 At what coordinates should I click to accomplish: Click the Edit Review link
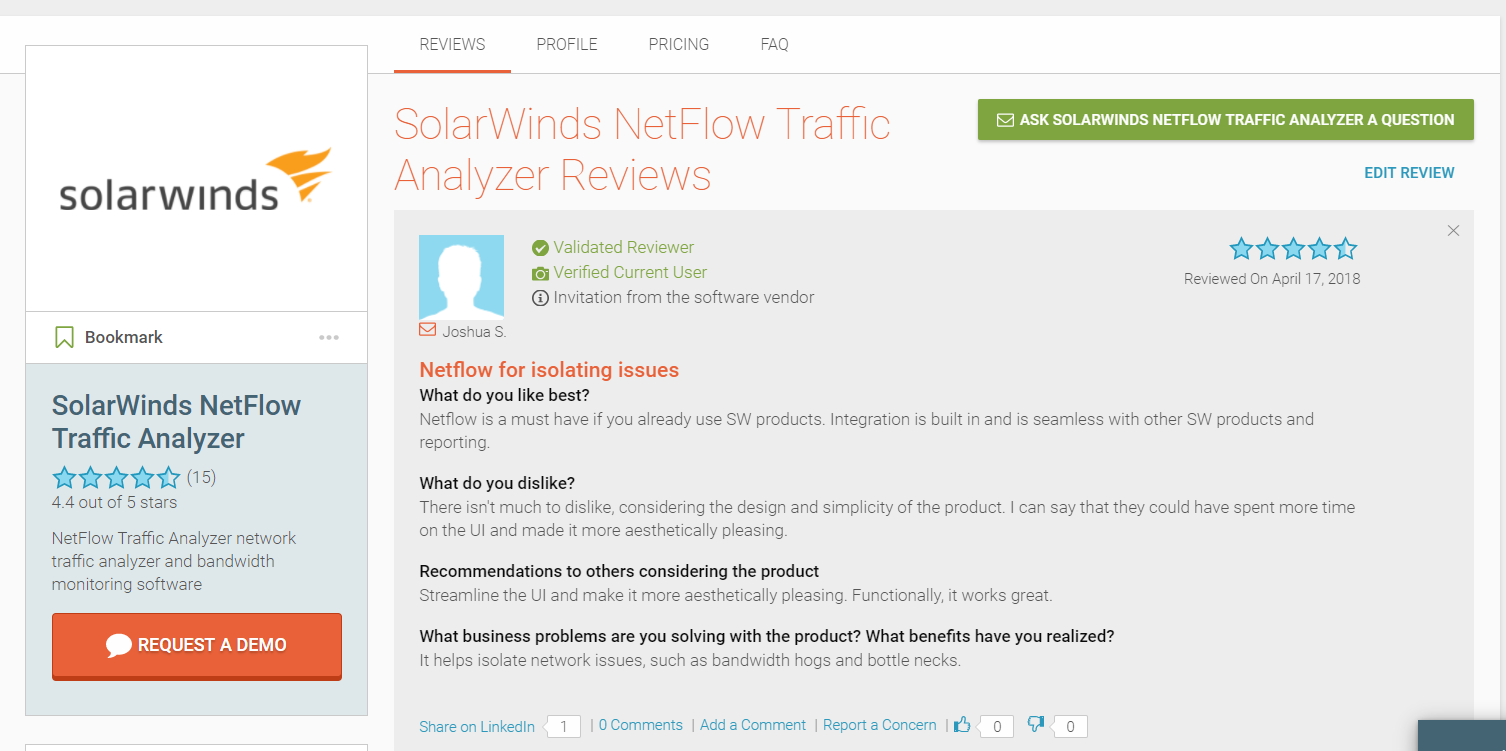coord(1409,173)
